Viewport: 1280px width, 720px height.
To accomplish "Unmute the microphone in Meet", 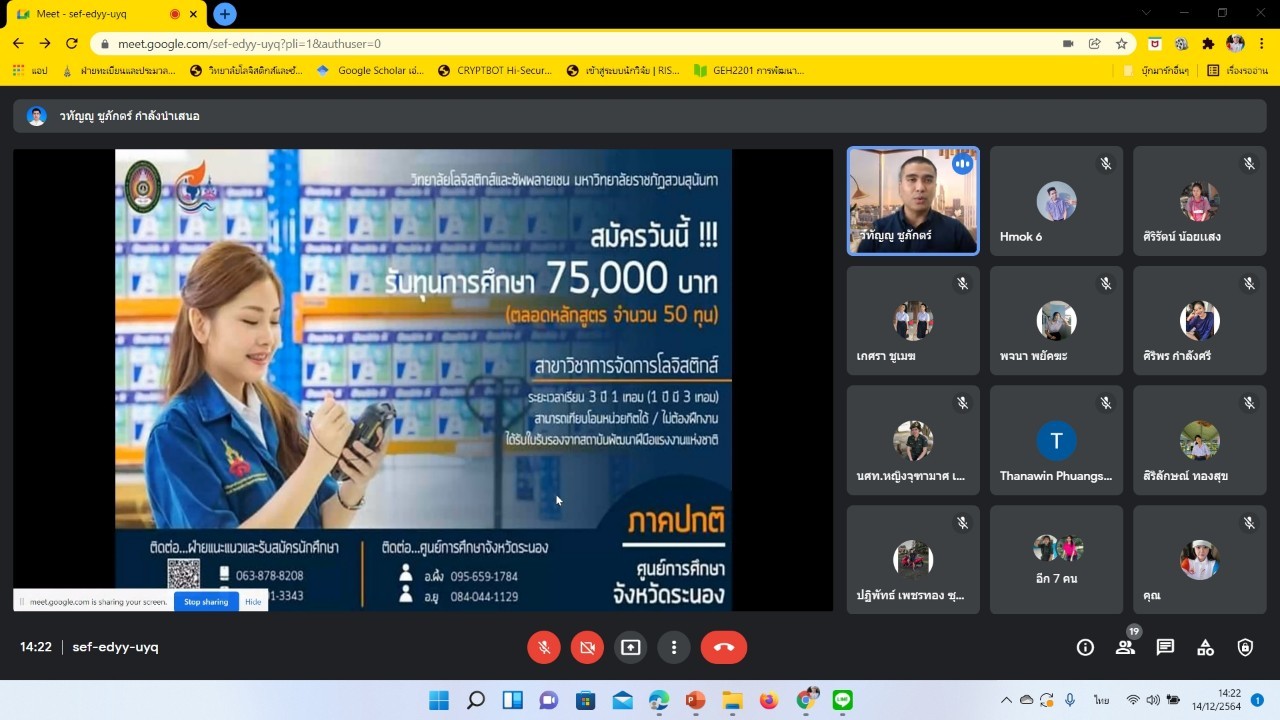I will [543, 647].
